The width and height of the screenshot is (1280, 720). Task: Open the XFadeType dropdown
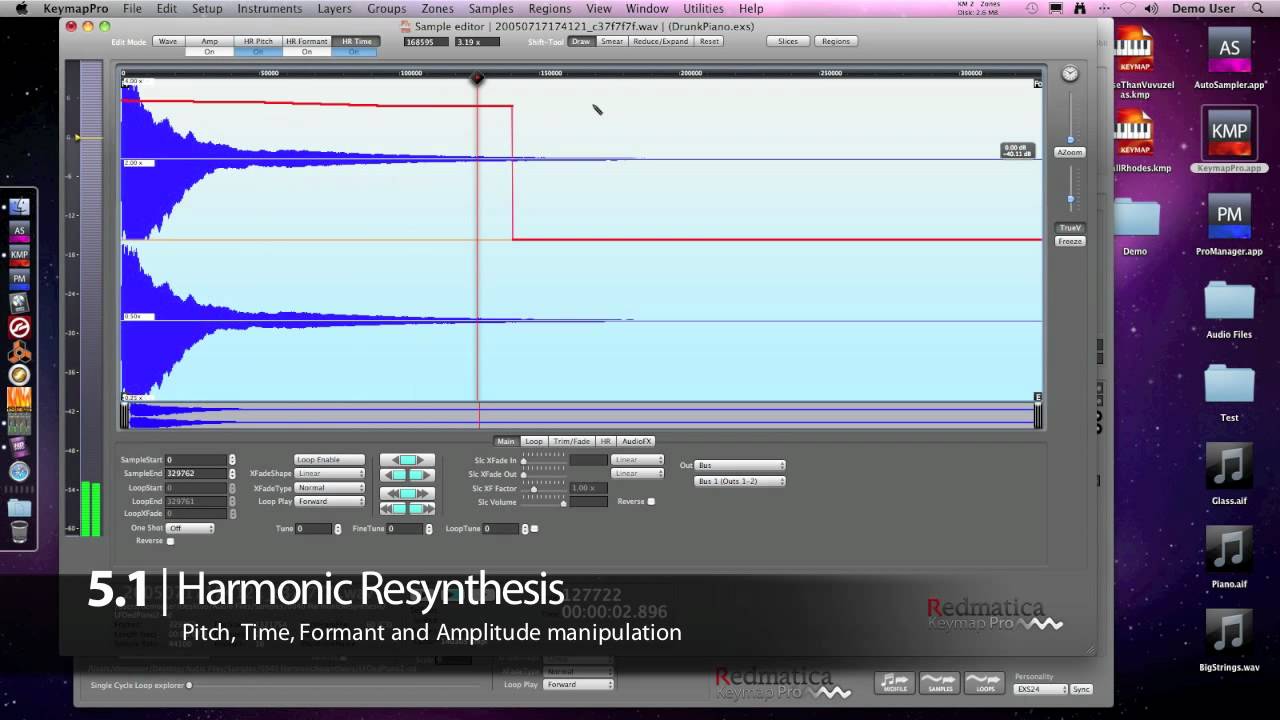point(330,487)
